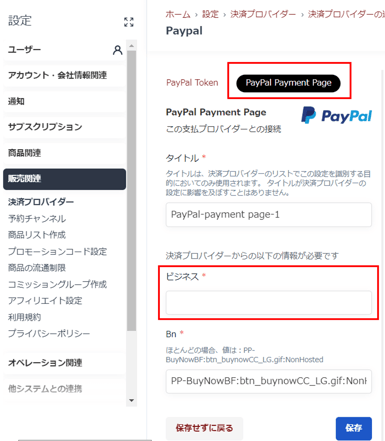The image size is (385, 441).
Task: Open プロモーションコード設定 settings
Action: (57, 251)
